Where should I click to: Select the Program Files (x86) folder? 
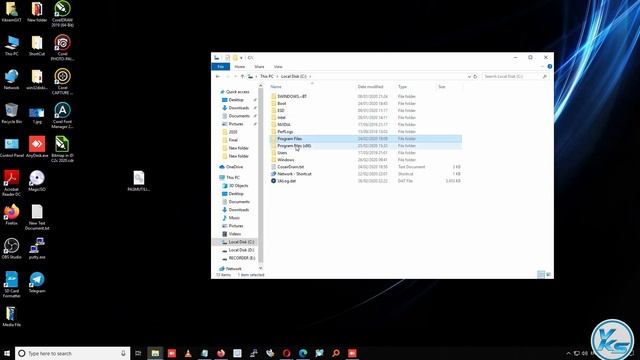pos(366,146)
